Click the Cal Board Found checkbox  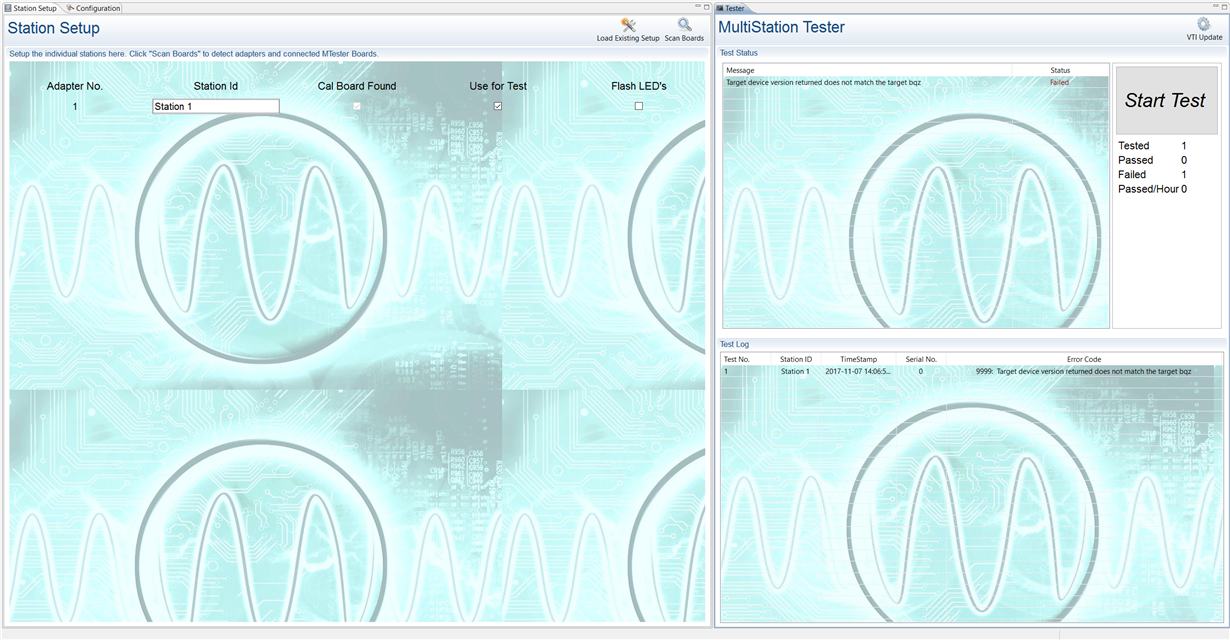coord(357,106)
